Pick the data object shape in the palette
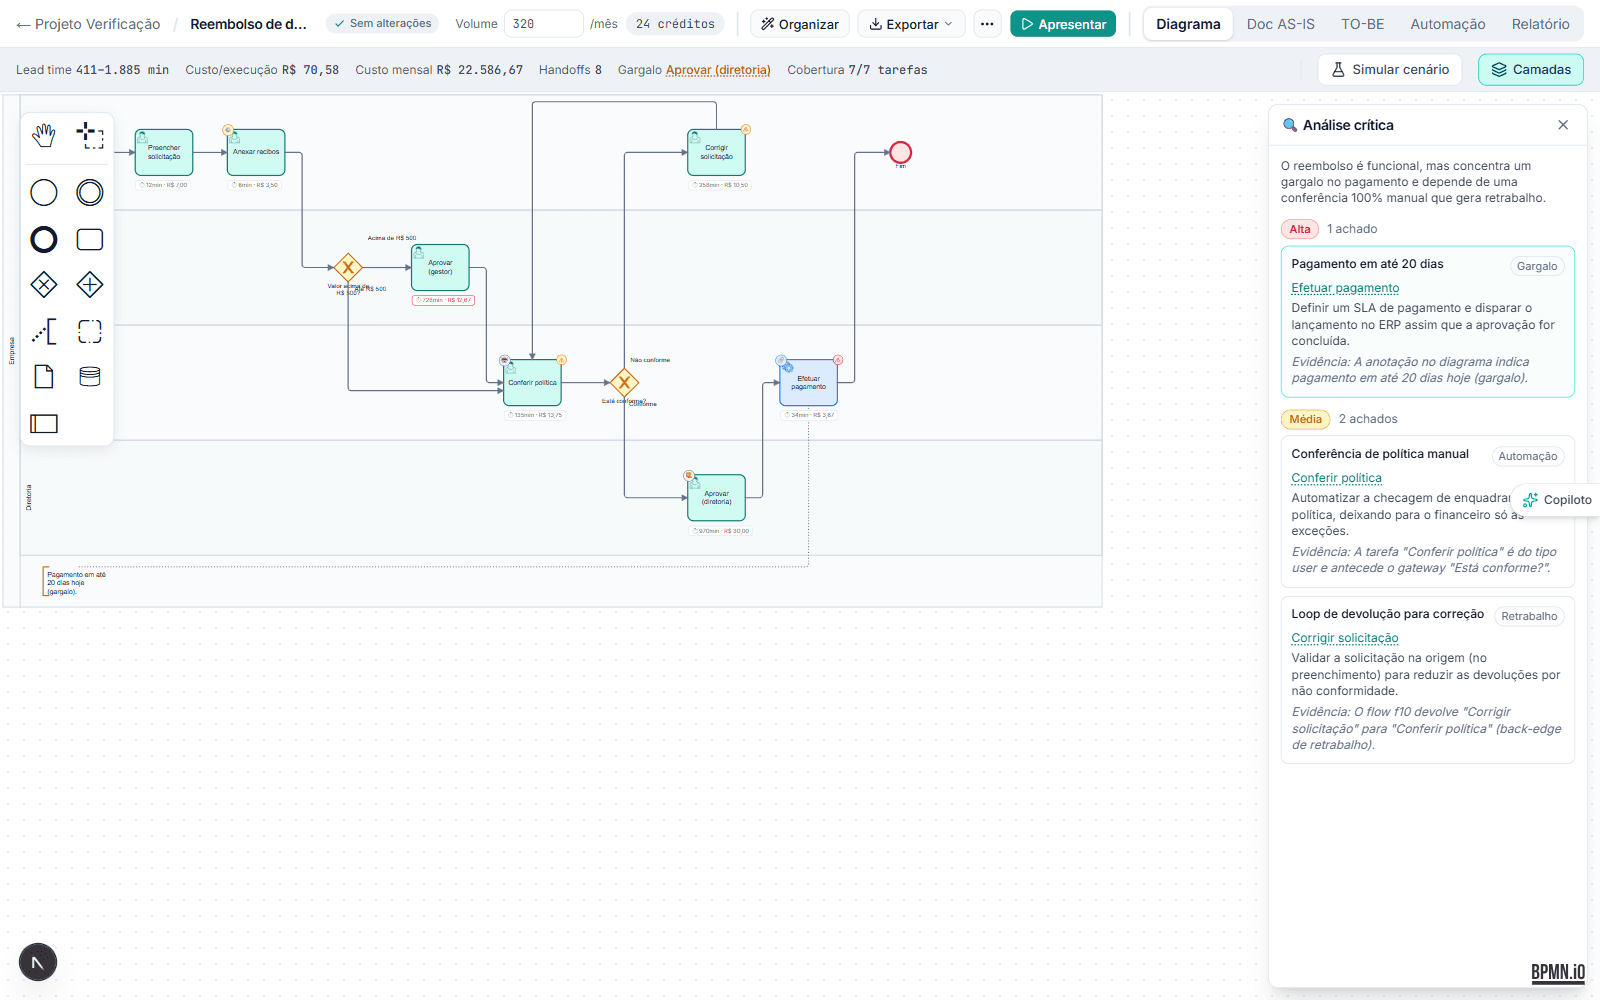Screen dimensions: 1600x1000 44,376
